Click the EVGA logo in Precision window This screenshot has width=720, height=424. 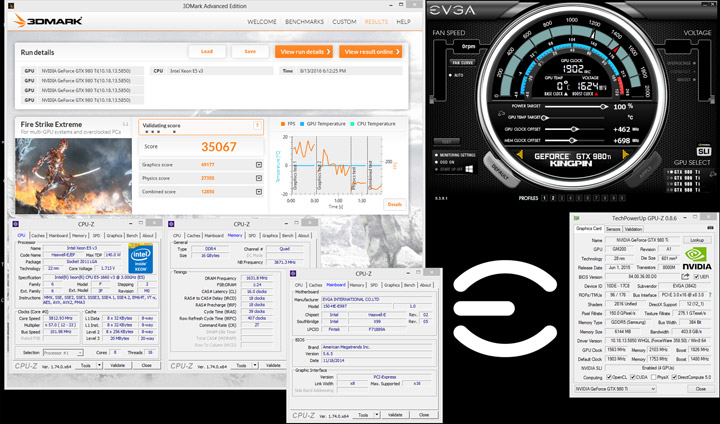[452, 10]
